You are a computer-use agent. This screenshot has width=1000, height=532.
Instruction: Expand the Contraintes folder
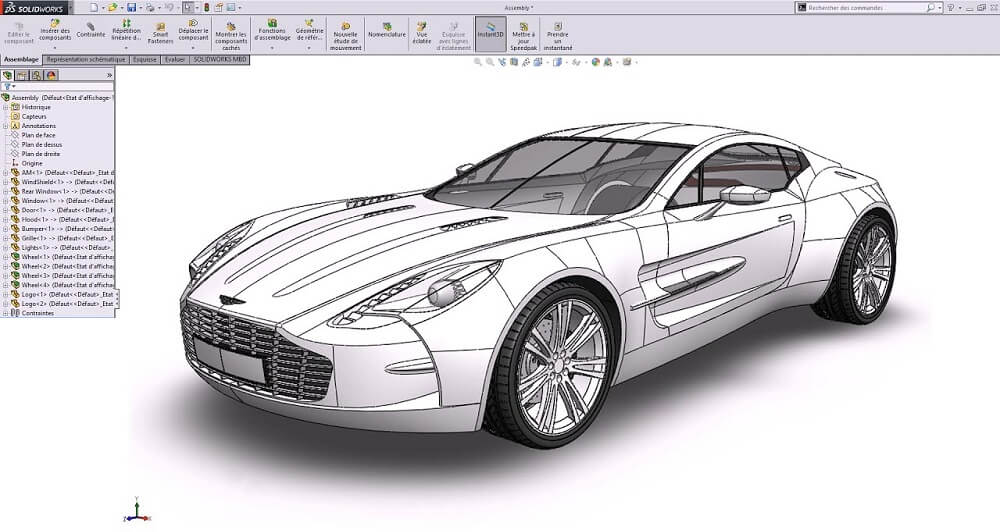tap(6, 313)
